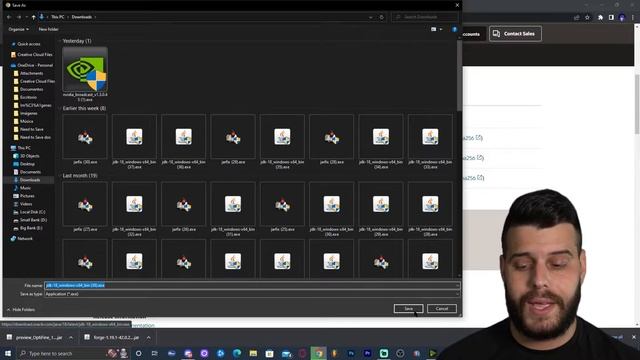This screenshot has width=640, height=360.
Task: Select the nvidia_broadcast installer thumbnail
Action: tap(85, 69)
